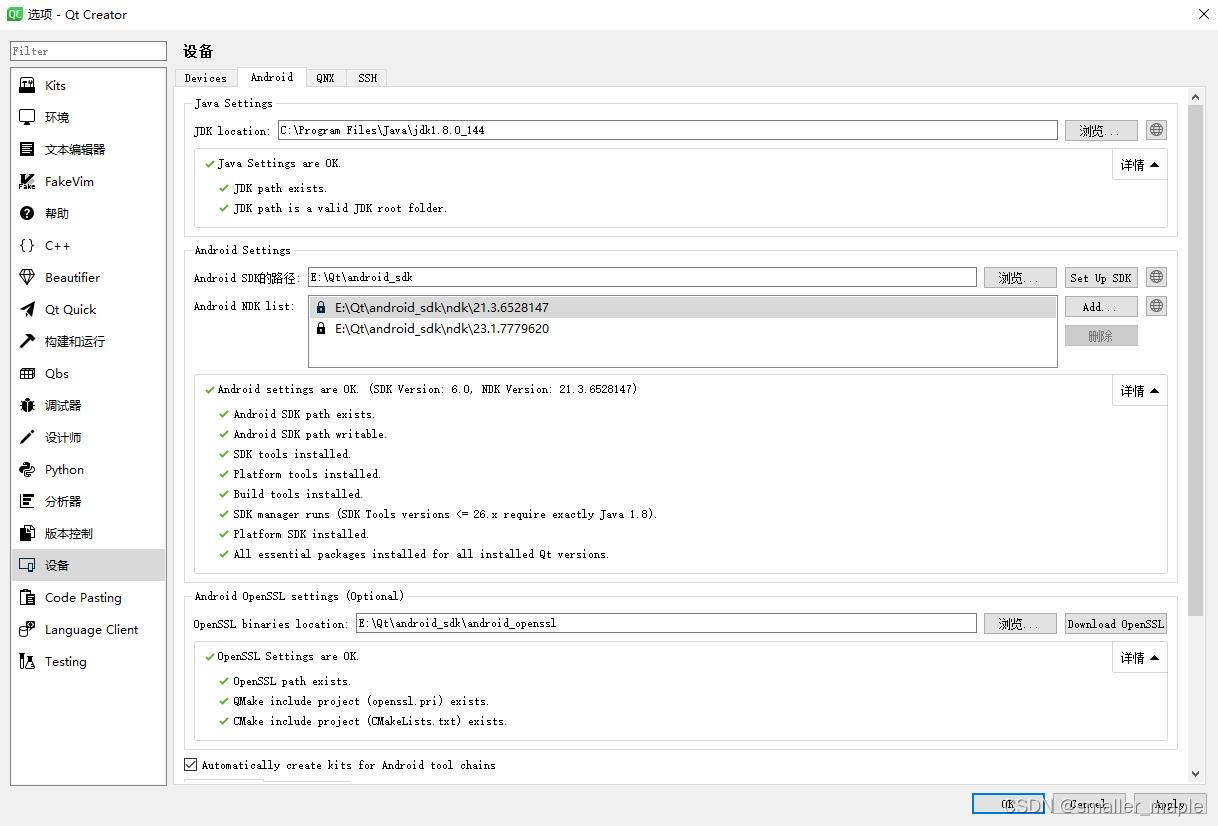Open the Language Client category
The height and width of the screenshot is (826, 1218).
pyautogui.click(x=88, y=629)
